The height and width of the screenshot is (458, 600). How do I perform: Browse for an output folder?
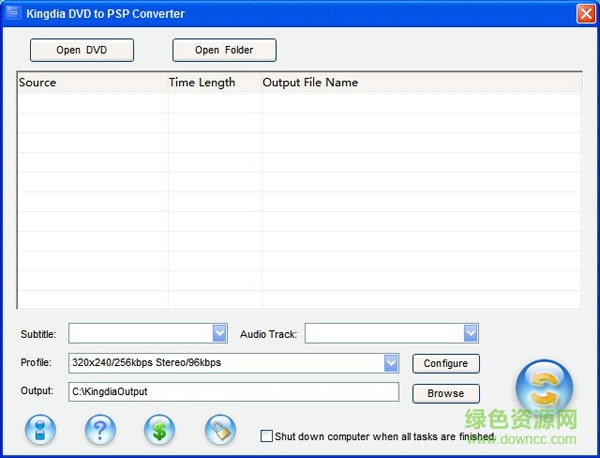446,393
